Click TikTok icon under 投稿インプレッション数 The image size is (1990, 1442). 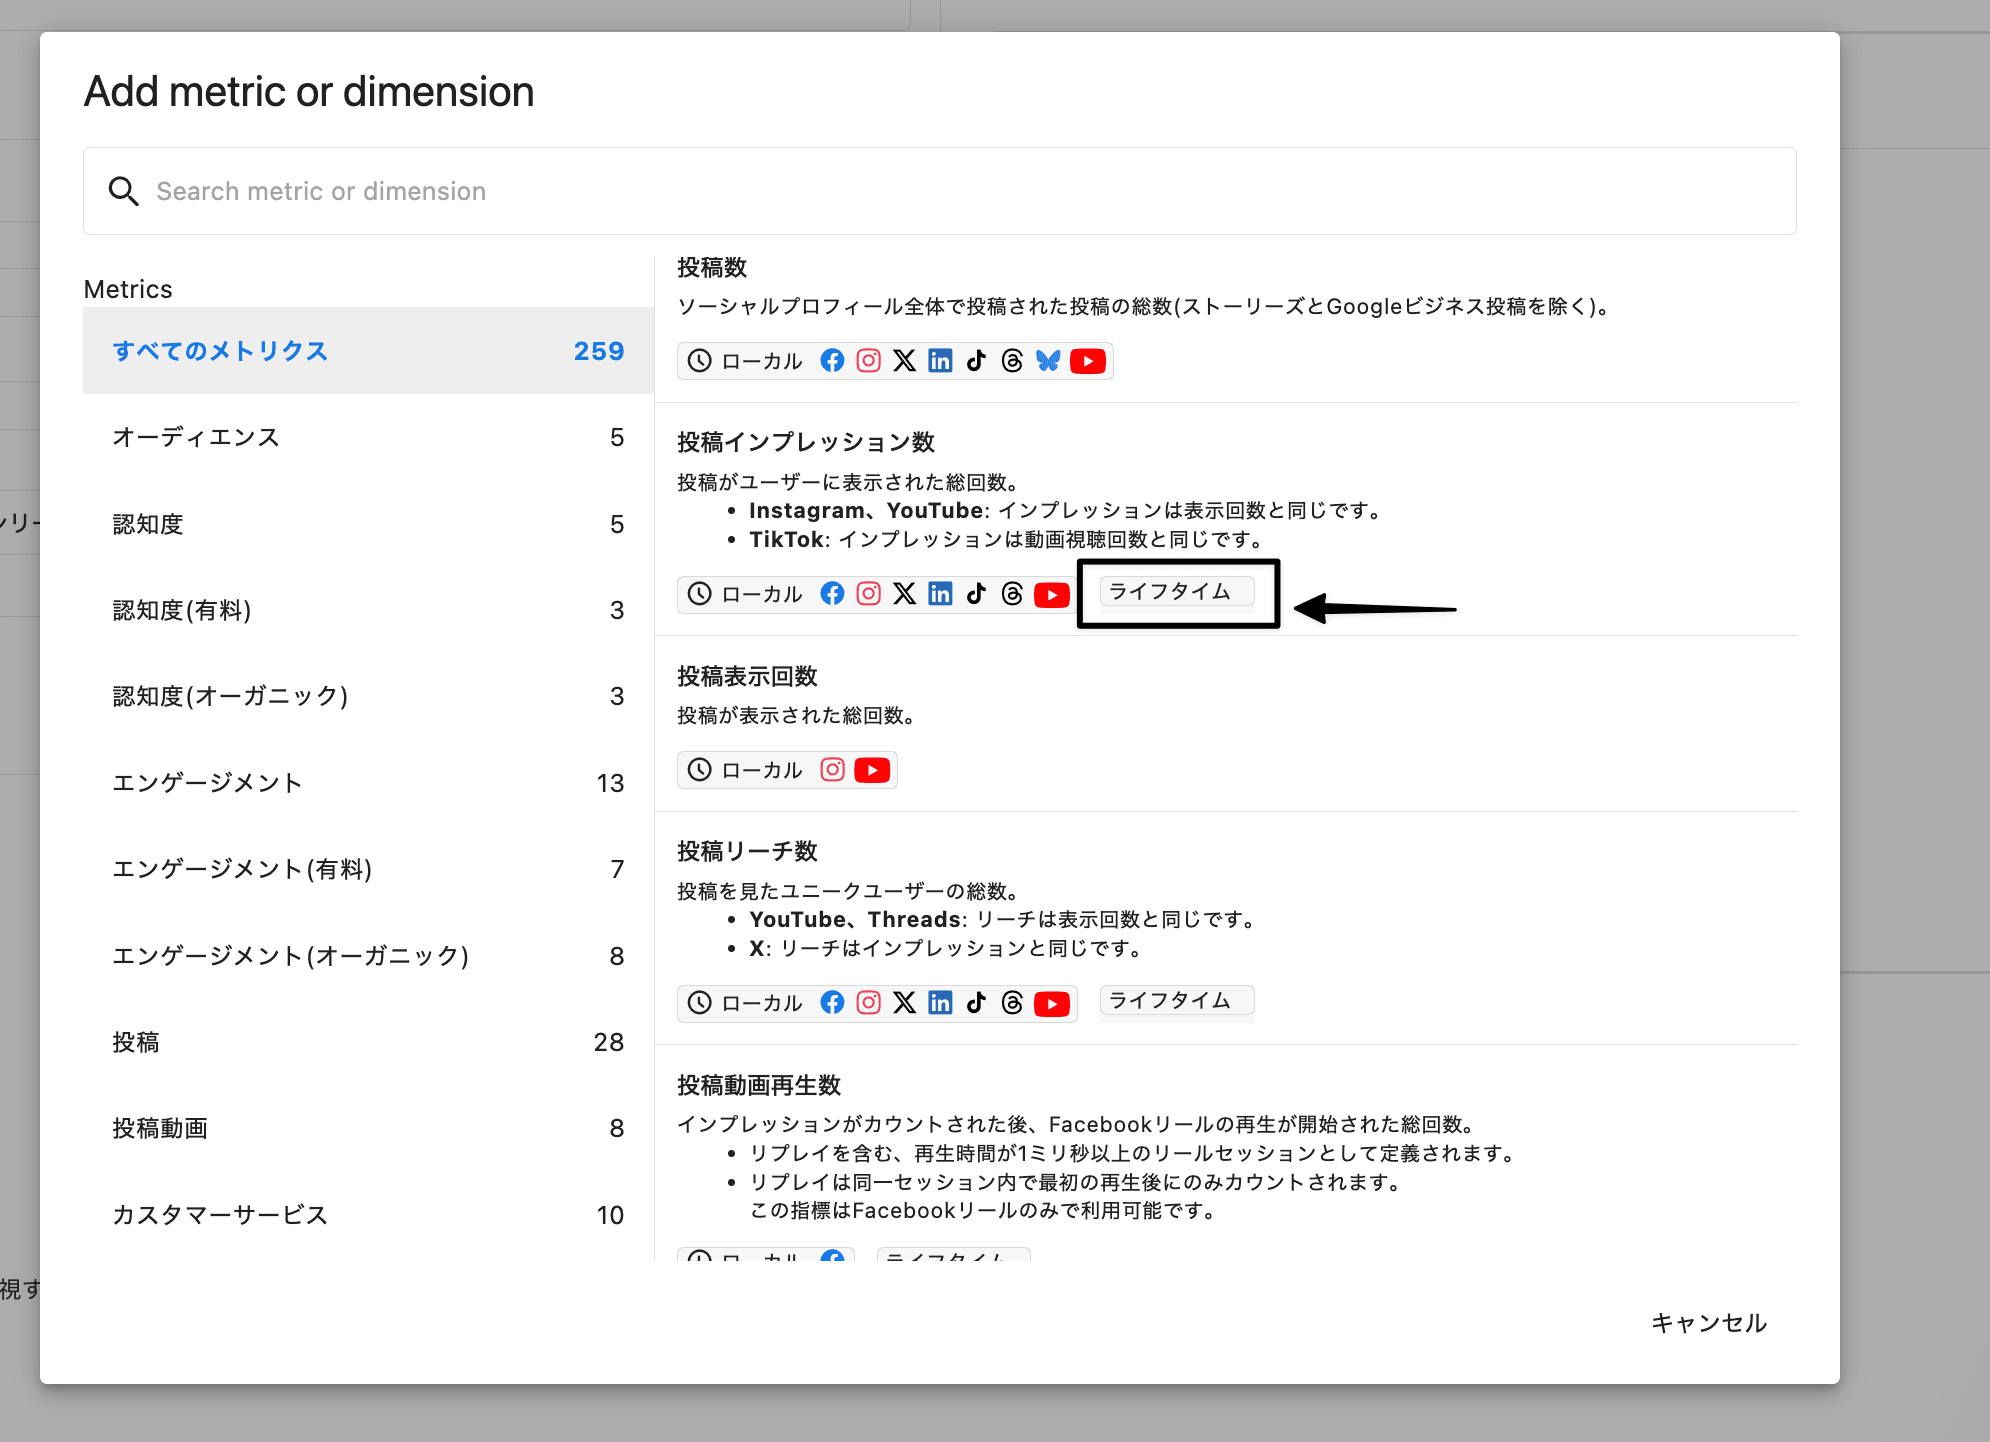(976, 594)
